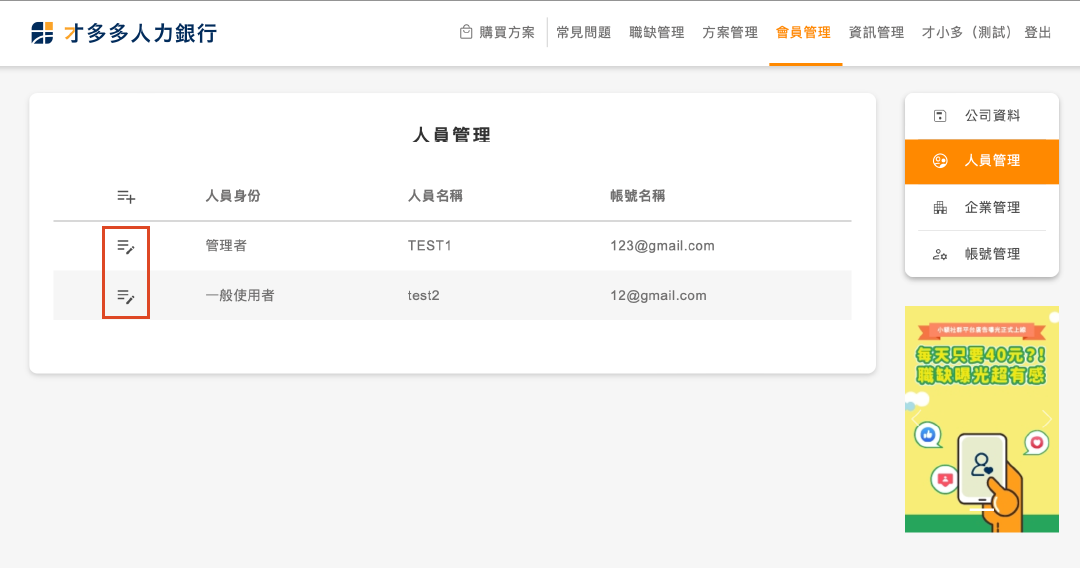This screenshot has height=568, width=1080.
Task: Open edit icon for test2 user
Action: click(x=126, y=296)
